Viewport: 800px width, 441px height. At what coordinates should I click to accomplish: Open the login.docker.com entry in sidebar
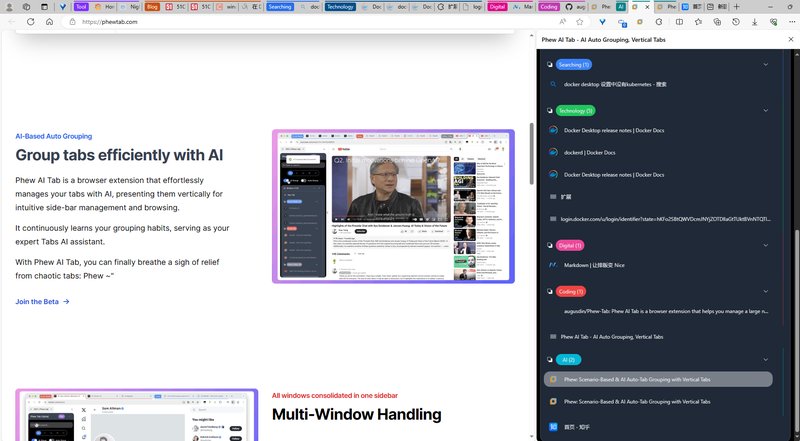point(660,218)
